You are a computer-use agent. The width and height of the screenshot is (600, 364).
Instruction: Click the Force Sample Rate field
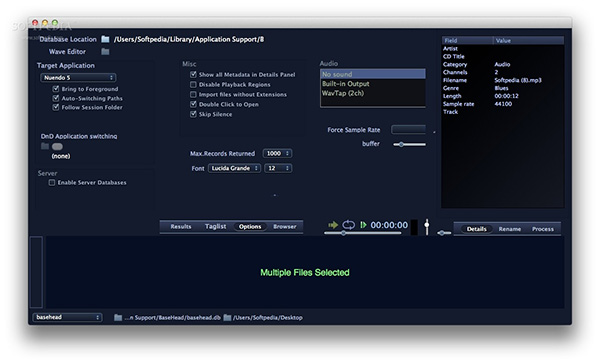click(409, 130)
